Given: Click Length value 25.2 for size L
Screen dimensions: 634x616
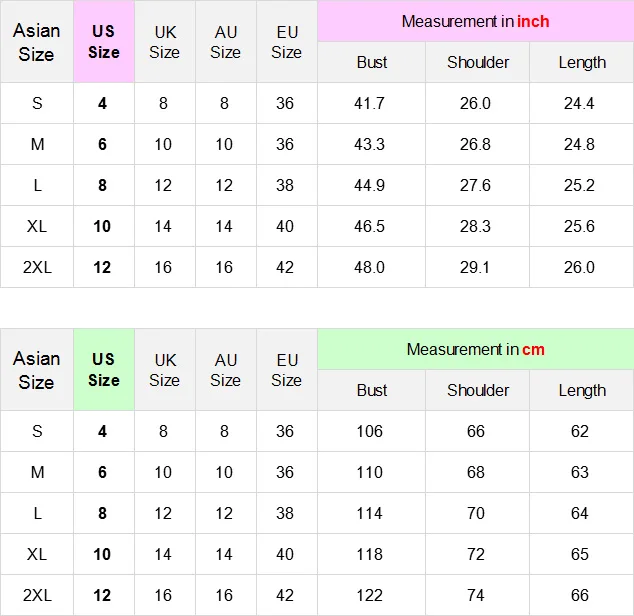Looking at the screenshot, I should click(580, 185).
